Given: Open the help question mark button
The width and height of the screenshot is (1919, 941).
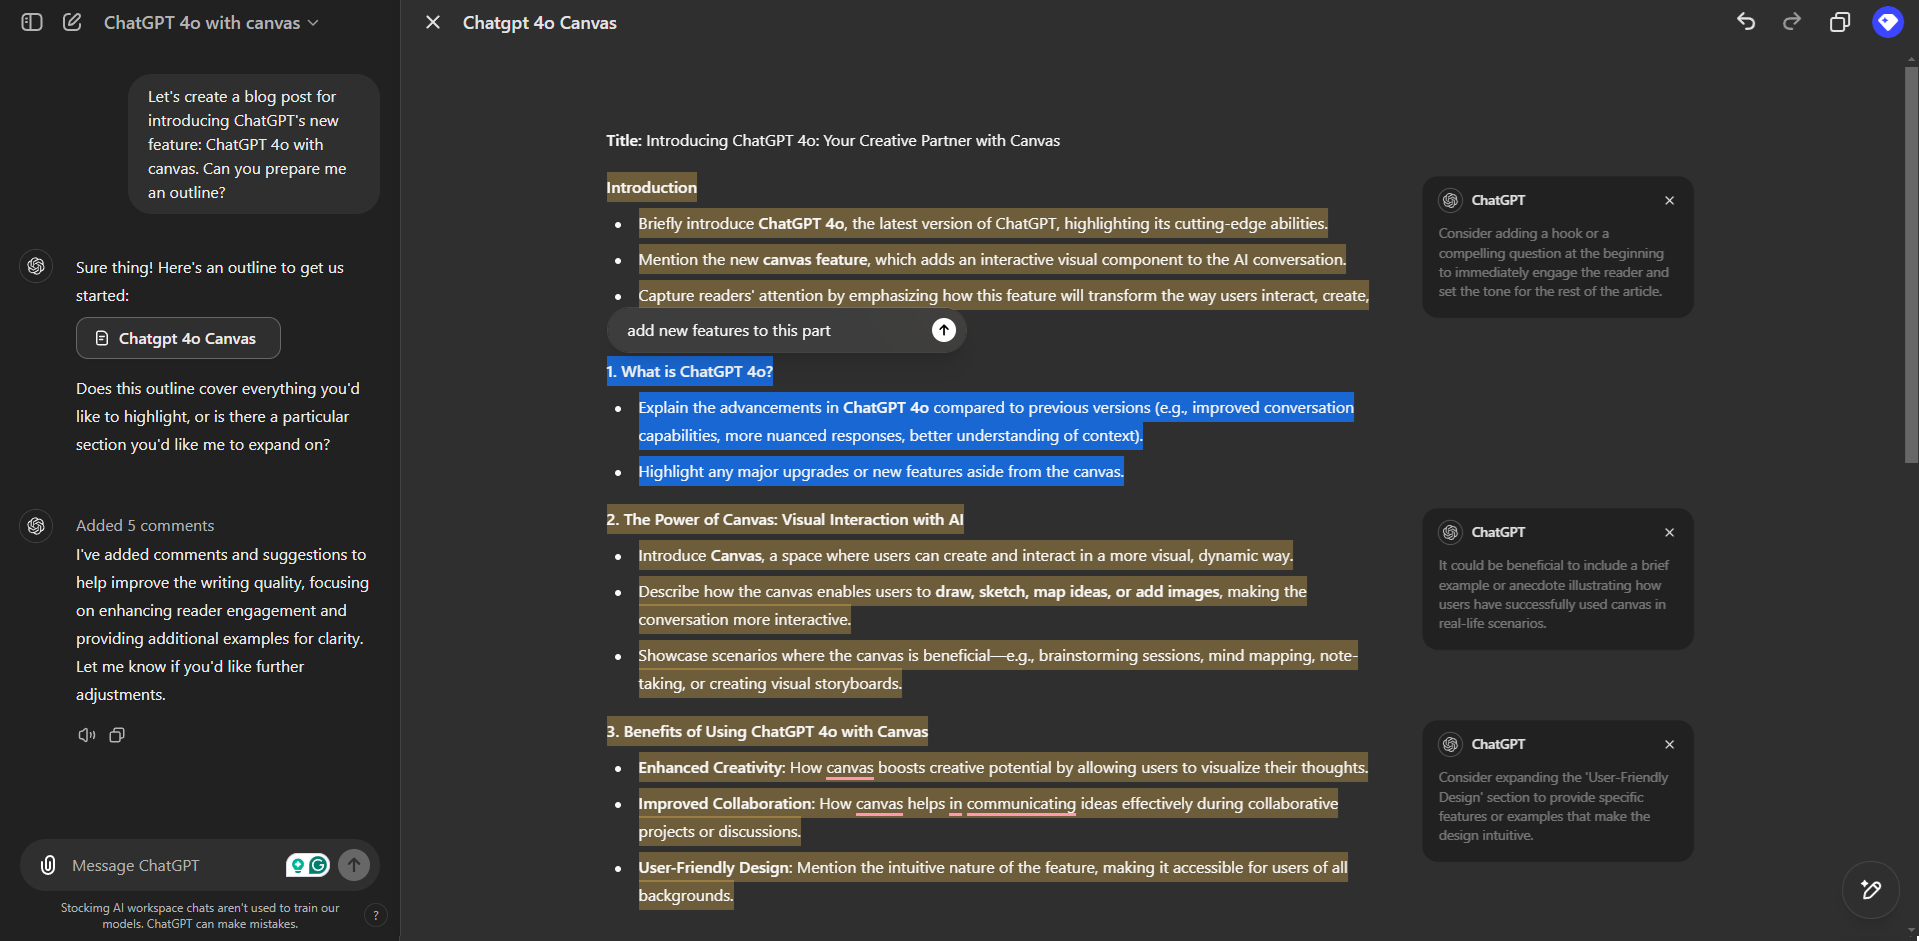Looking at the screenshot, I should 376,915.
